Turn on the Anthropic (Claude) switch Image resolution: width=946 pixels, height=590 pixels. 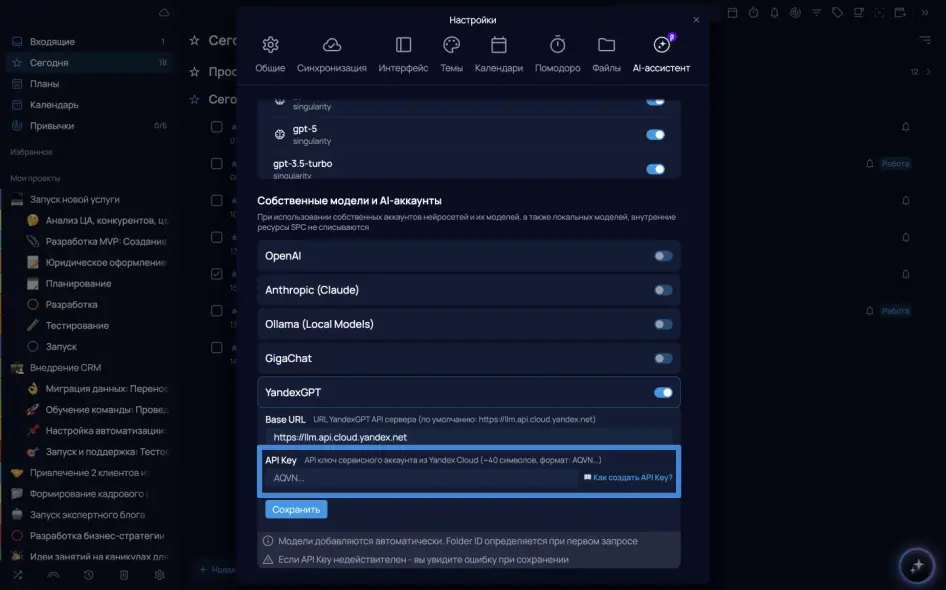tap(662, 290)
